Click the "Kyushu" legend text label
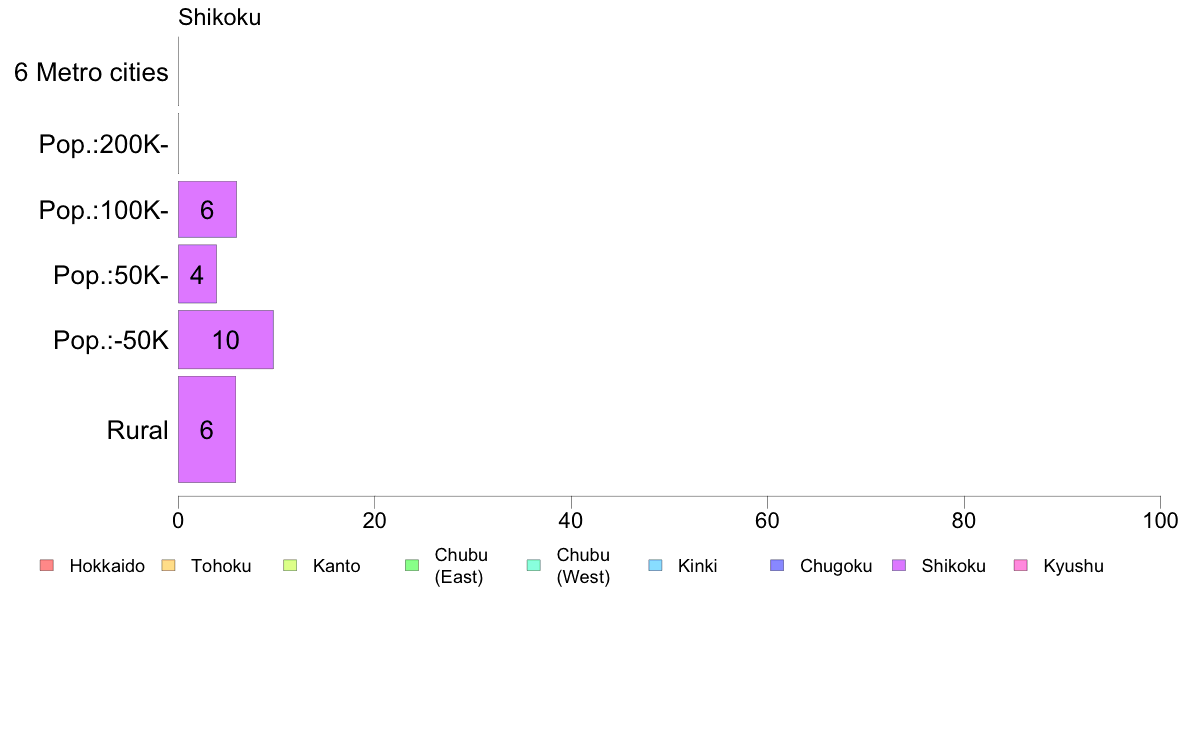Image resolution: width=1188 pixels, height=736 pixels. click(x=1073, y=566)
